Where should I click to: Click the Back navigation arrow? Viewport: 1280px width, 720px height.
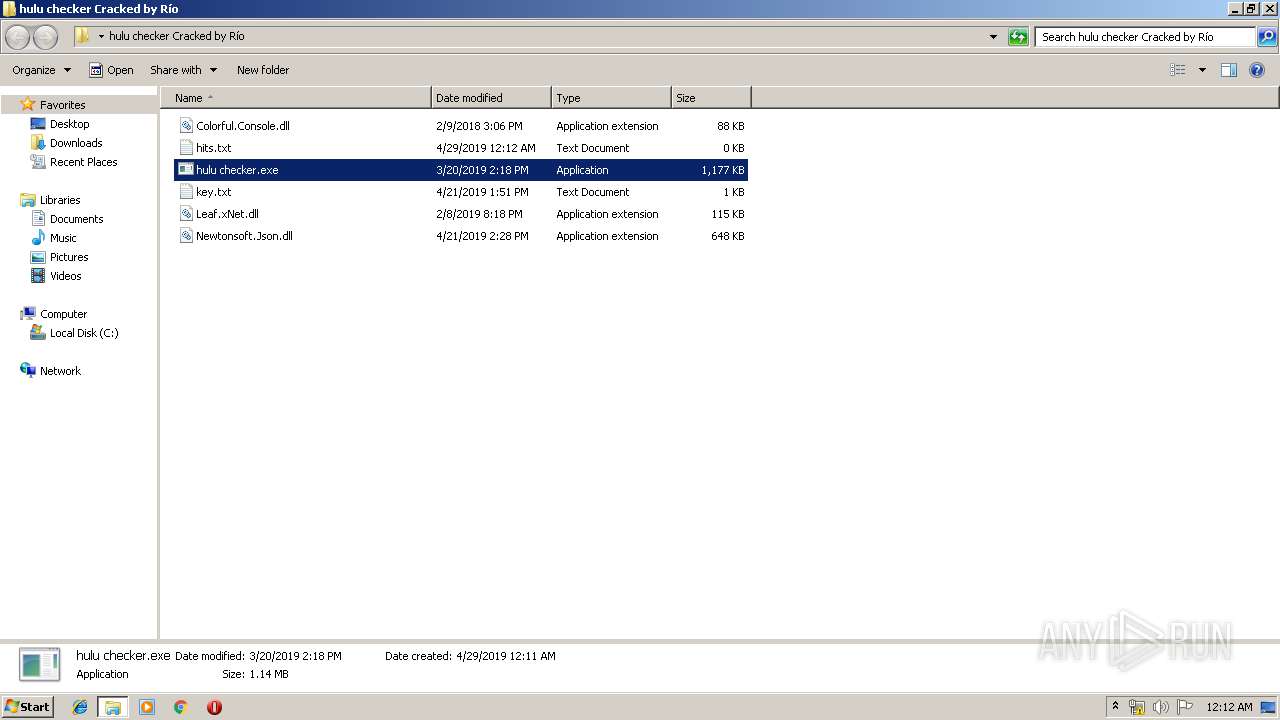(17, 37)
